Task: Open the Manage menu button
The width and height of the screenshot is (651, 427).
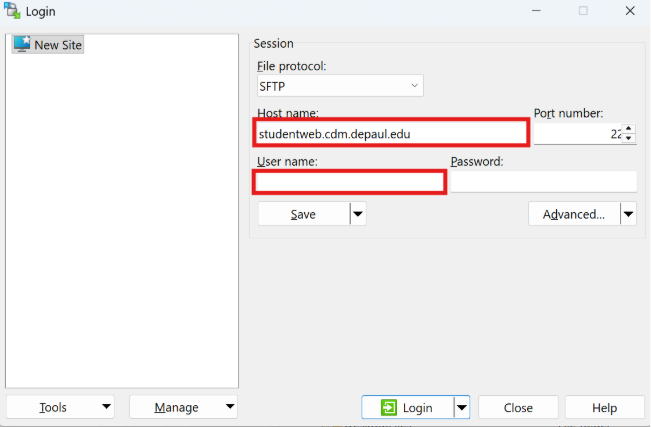Action: point(183,407)
